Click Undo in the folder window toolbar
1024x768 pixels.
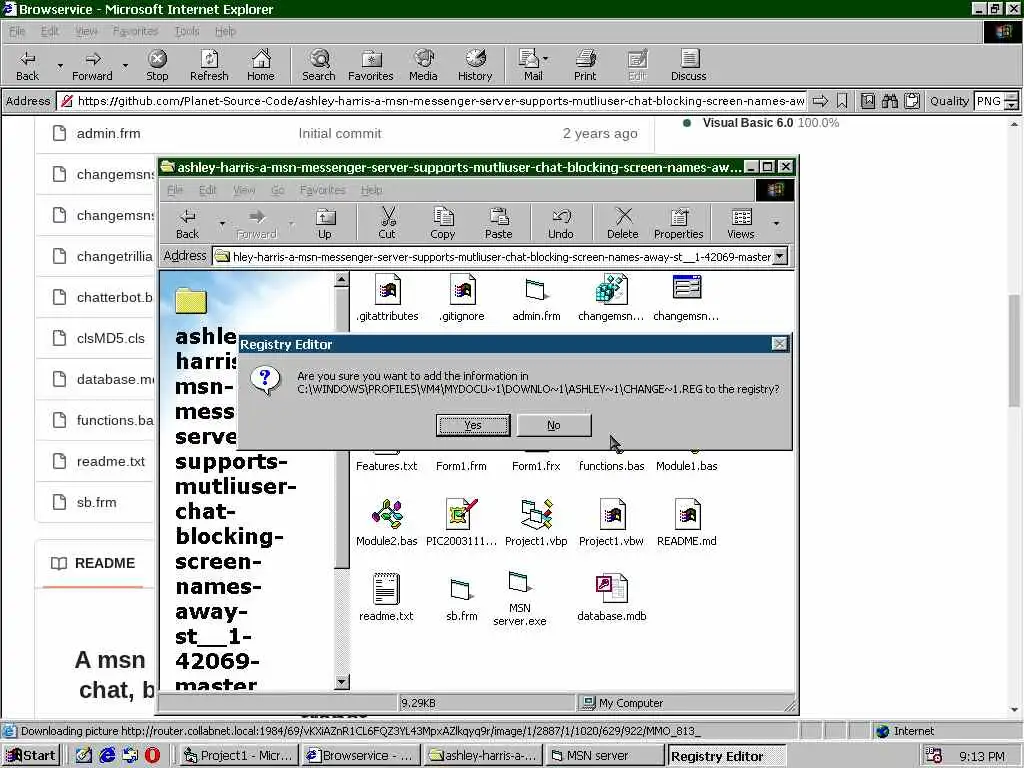tap(561, 223)
